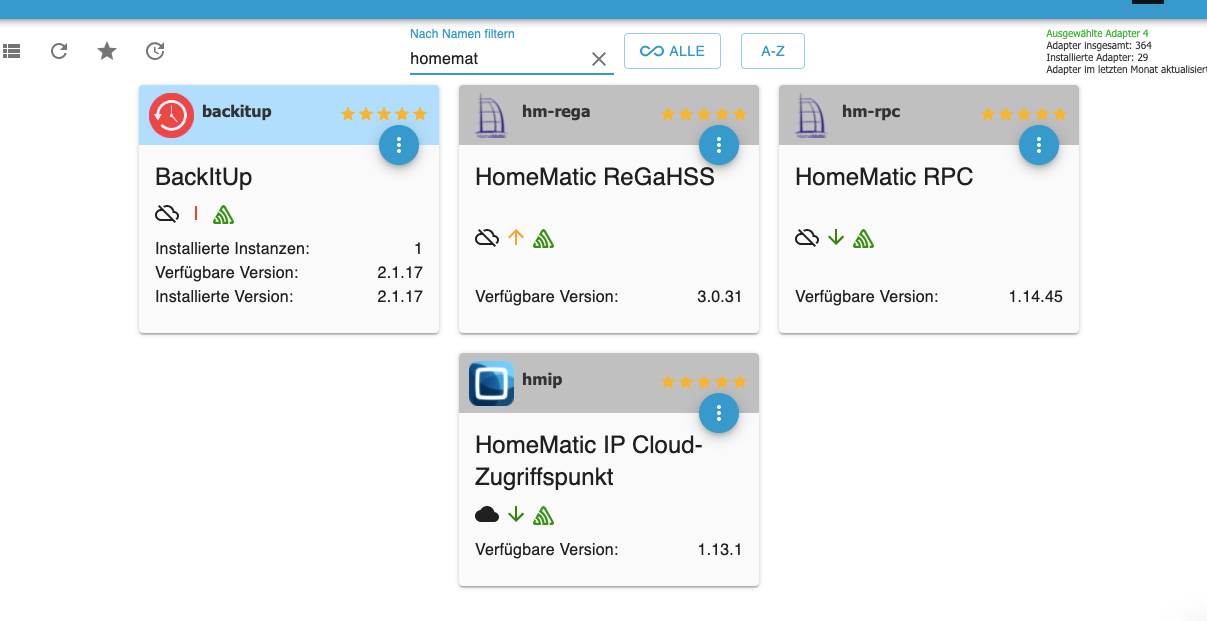Click version number 3.0.31

[720, 297]
